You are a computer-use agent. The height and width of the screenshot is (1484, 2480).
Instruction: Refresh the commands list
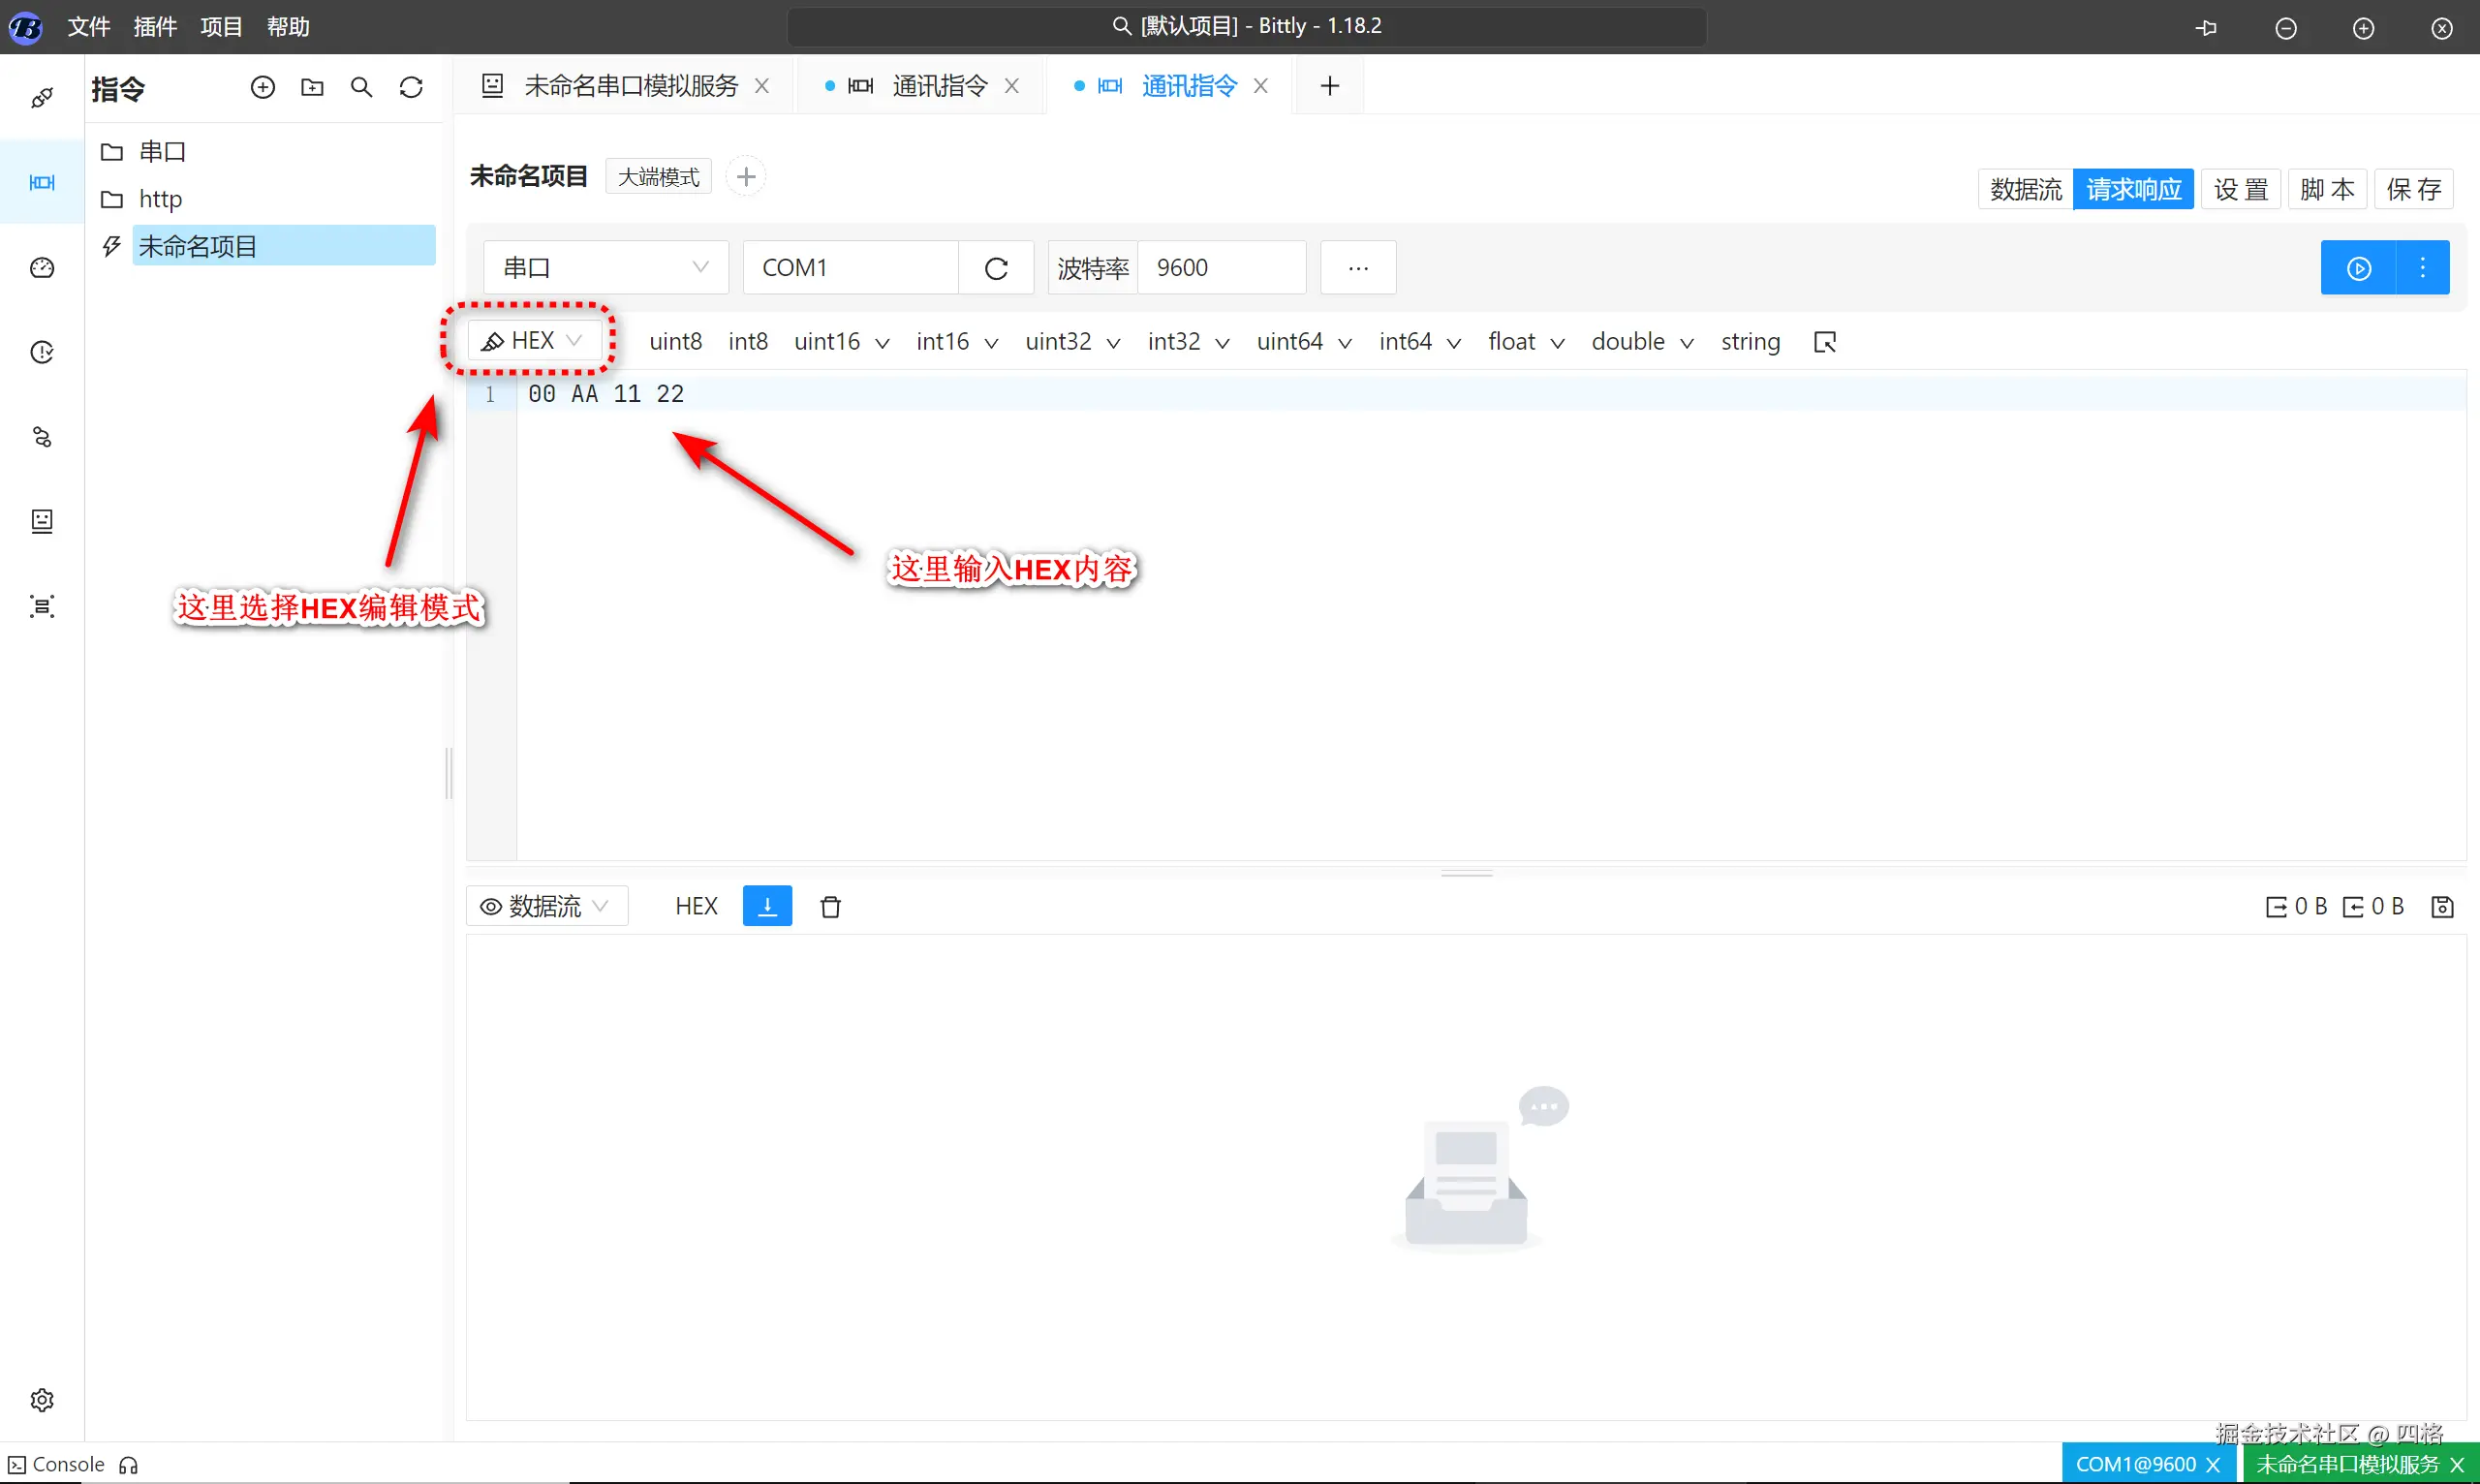(x=411, y=88)
